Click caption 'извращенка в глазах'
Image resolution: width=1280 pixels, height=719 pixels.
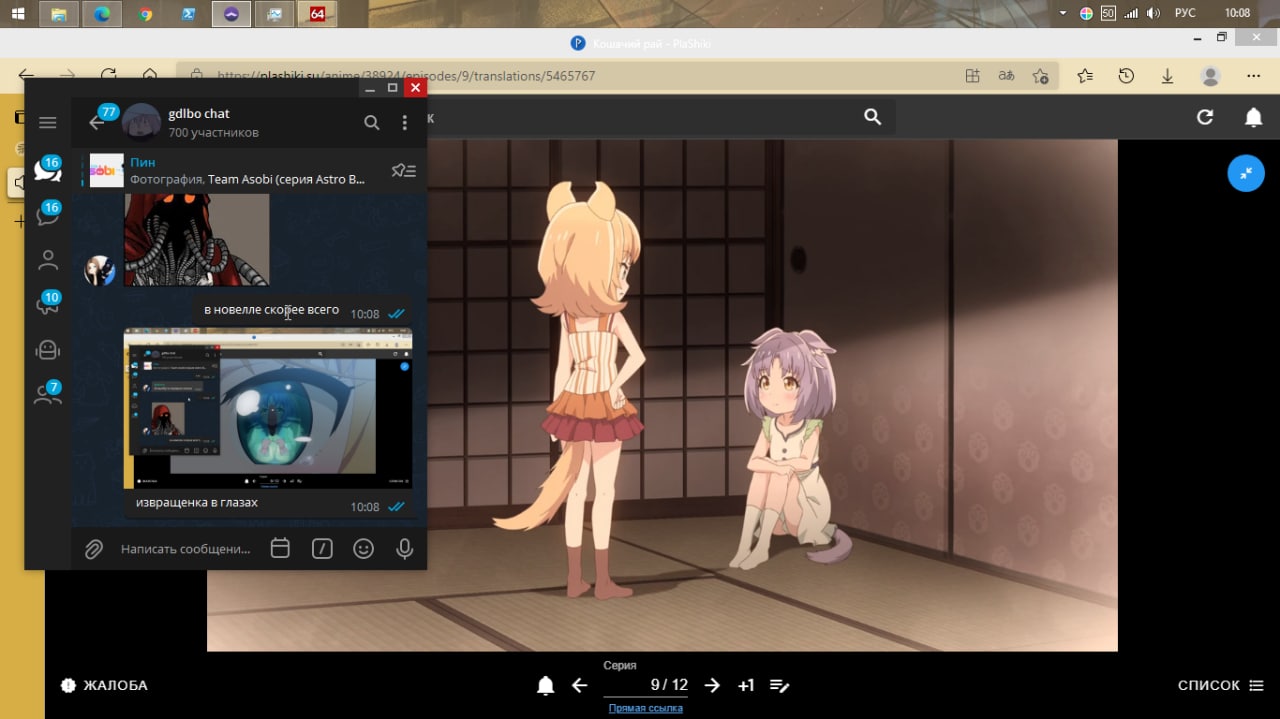pos(197,502)
